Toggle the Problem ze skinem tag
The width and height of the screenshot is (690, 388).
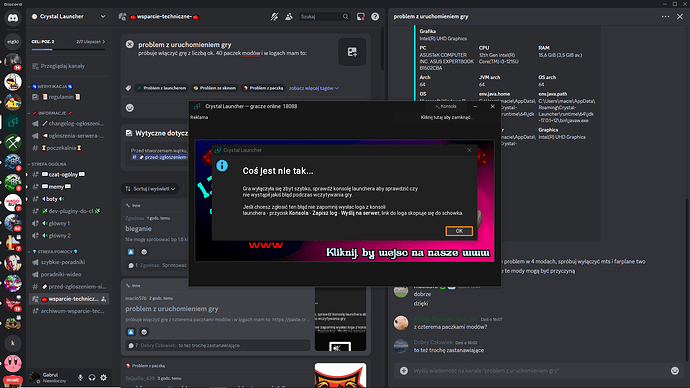pyautogui.click(x=215, y=88)
